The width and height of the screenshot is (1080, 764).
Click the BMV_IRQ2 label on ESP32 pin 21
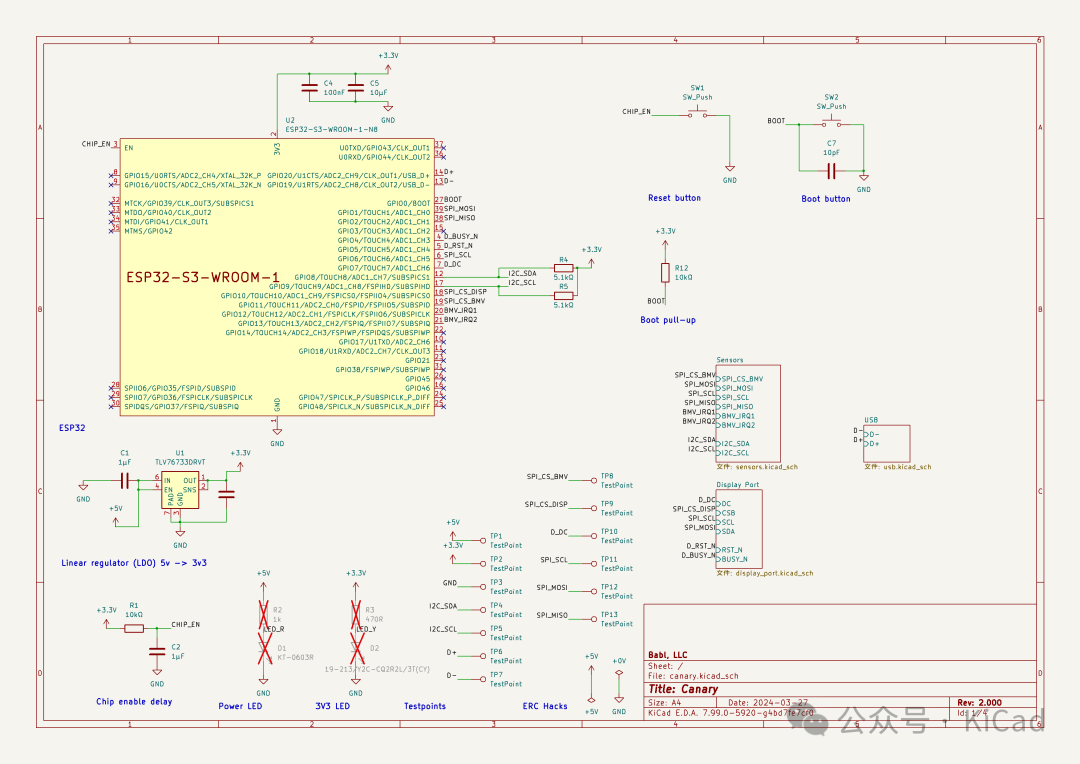(x=460, y=320)
